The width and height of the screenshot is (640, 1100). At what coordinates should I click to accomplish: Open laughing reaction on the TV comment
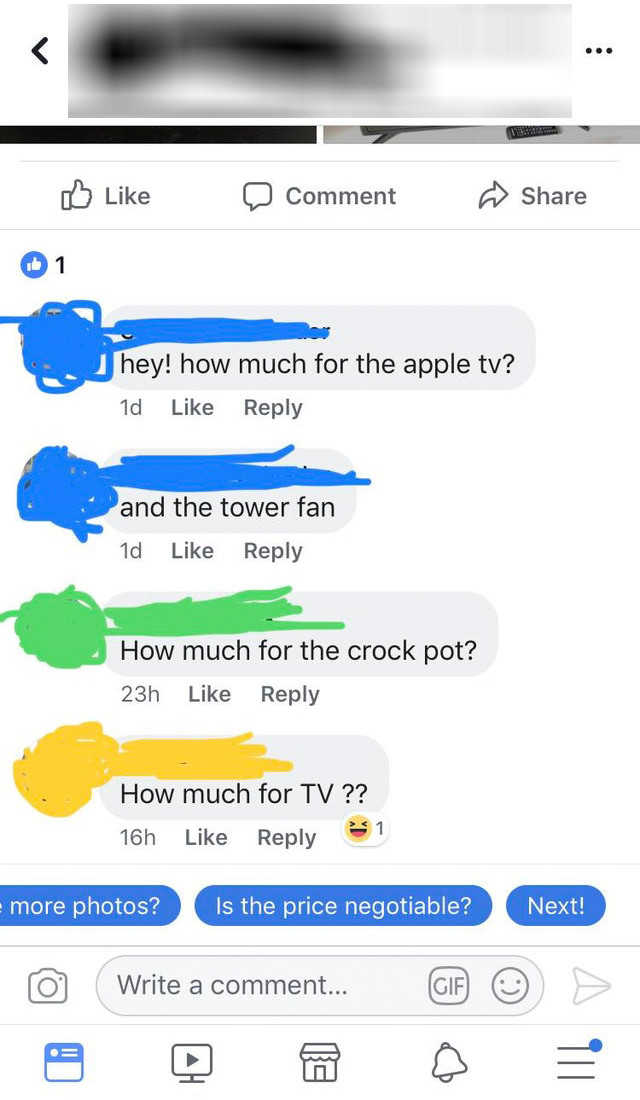click(x=364, y=829)
